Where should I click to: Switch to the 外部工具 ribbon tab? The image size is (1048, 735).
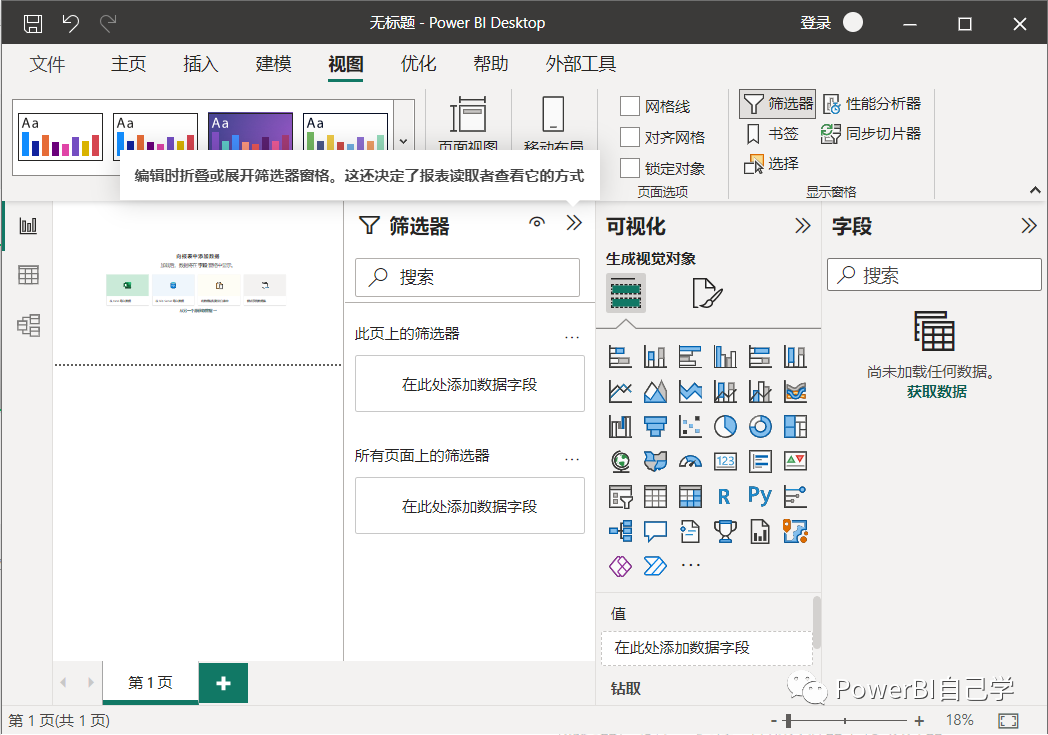click(581, 63)
